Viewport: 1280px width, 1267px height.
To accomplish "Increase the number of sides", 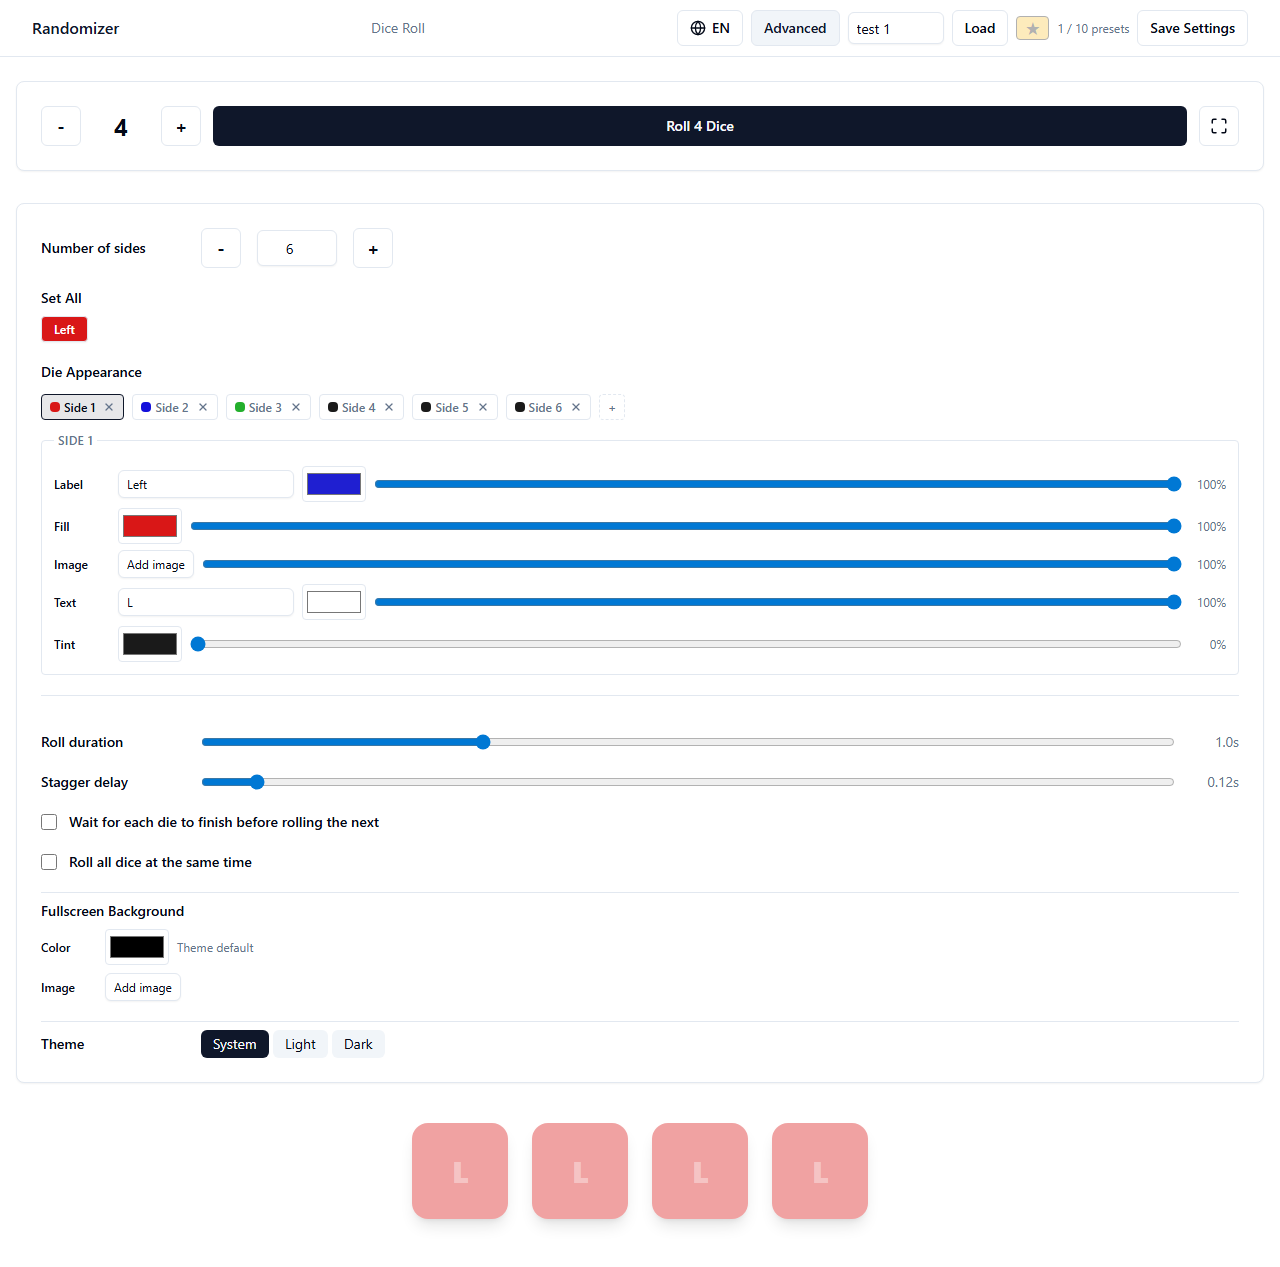I will click(x=373, y=248).
